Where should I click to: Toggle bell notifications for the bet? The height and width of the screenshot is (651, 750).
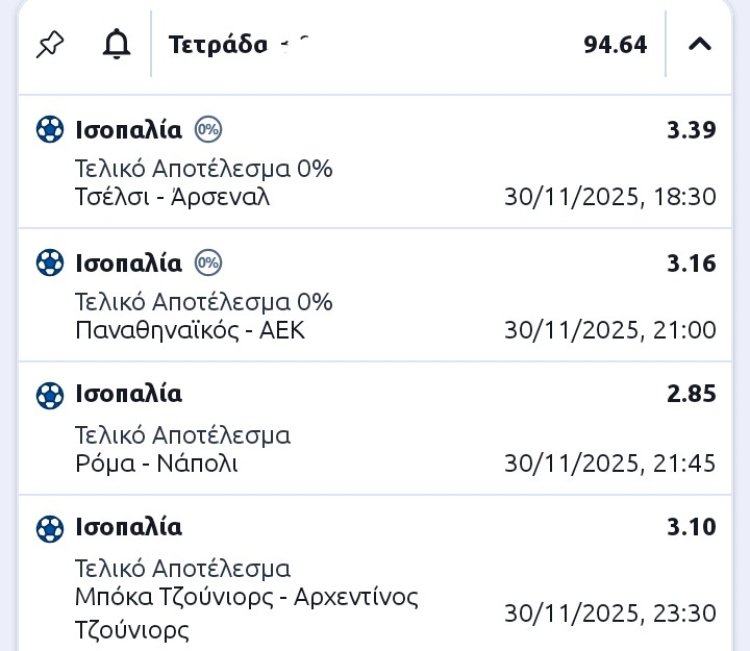(x=117, y=44)
